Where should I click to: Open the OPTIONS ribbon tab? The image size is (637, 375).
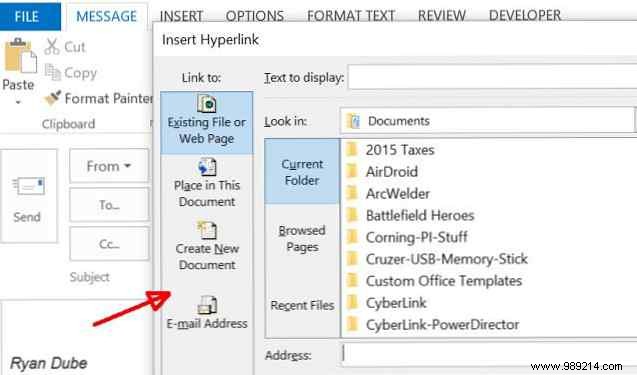point(255,16)
